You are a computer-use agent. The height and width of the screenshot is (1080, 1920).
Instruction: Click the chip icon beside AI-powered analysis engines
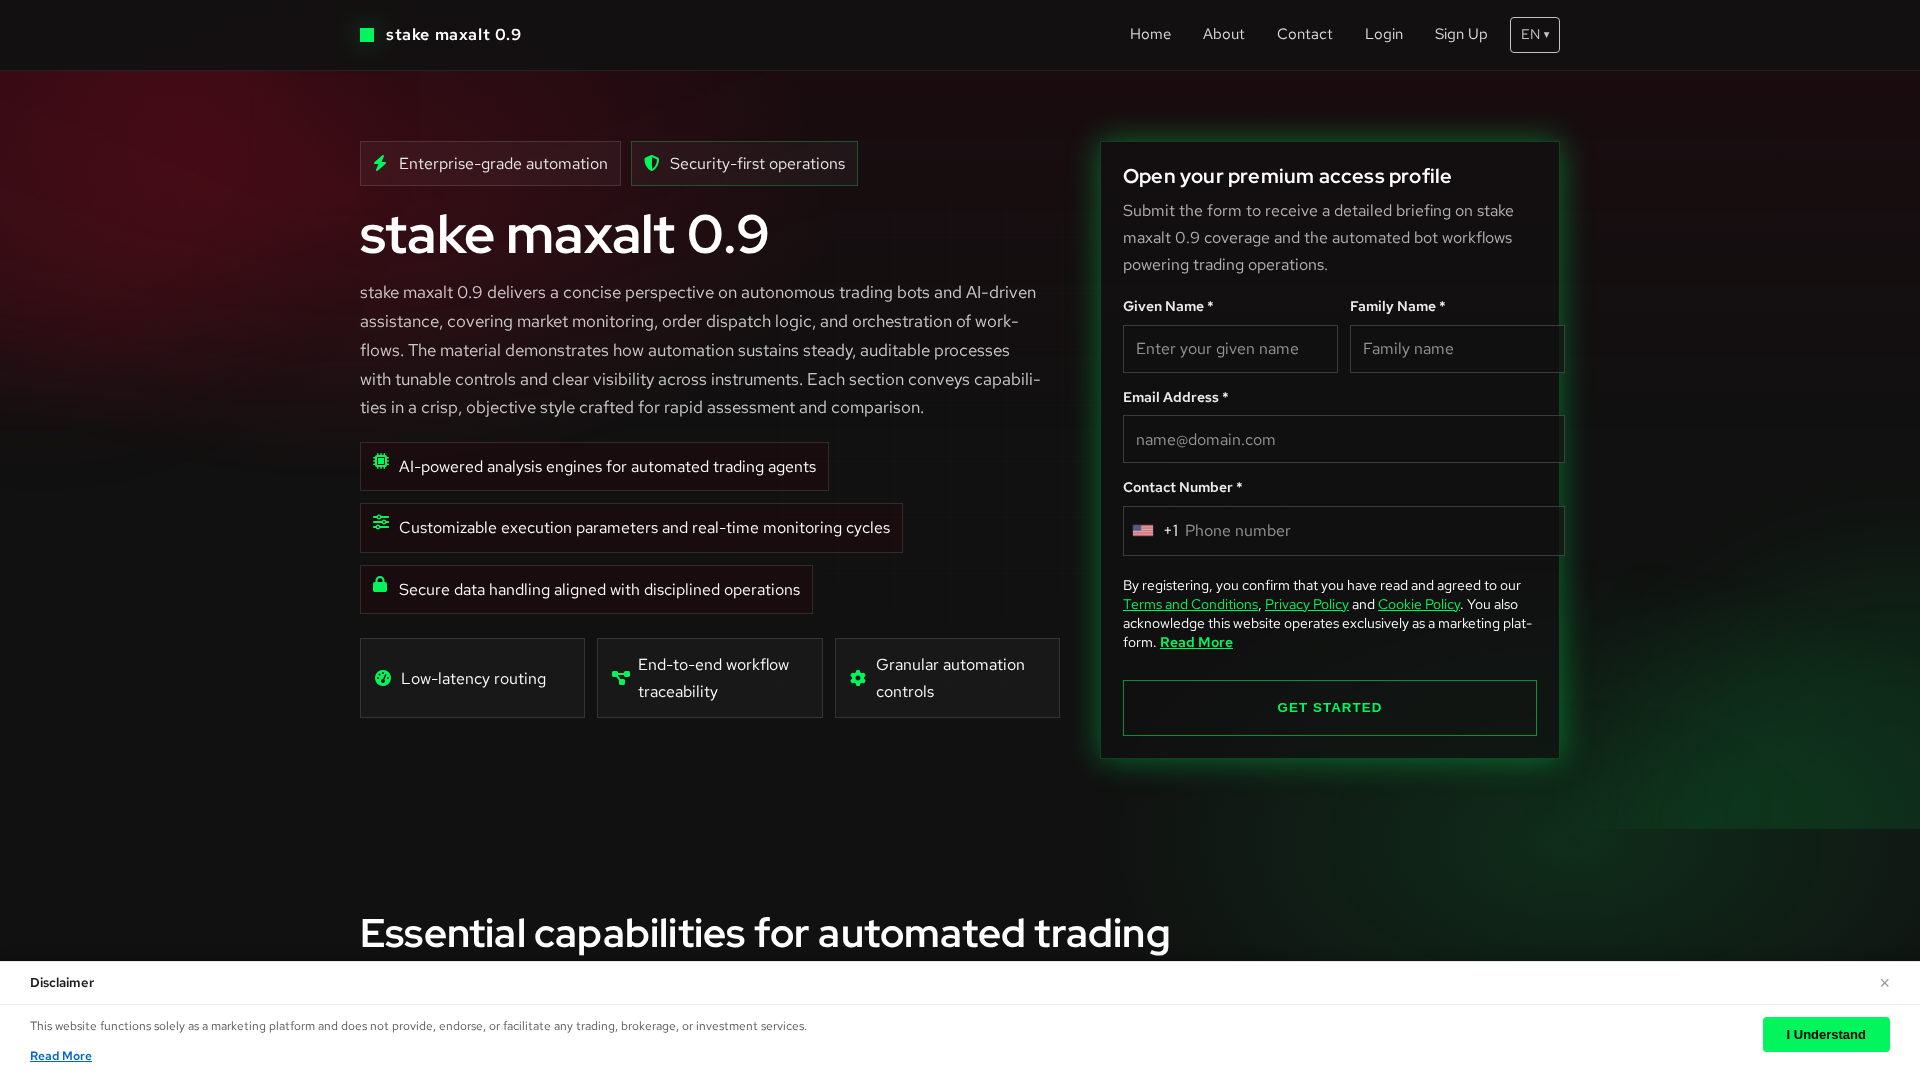(381, 461)
